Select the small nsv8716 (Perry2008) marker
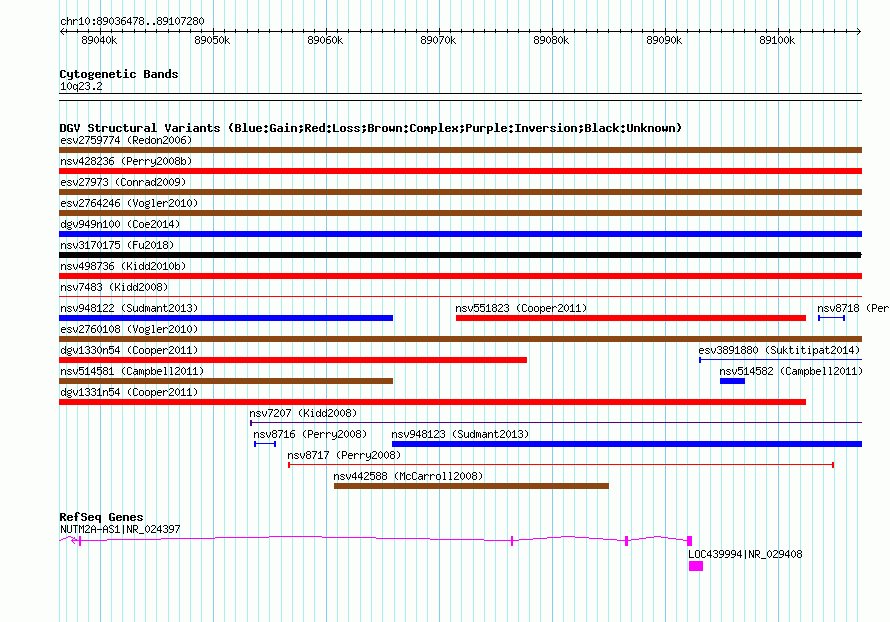Image resolution: width=890 pixels, height=622 pixels. [x=265, y=444]
